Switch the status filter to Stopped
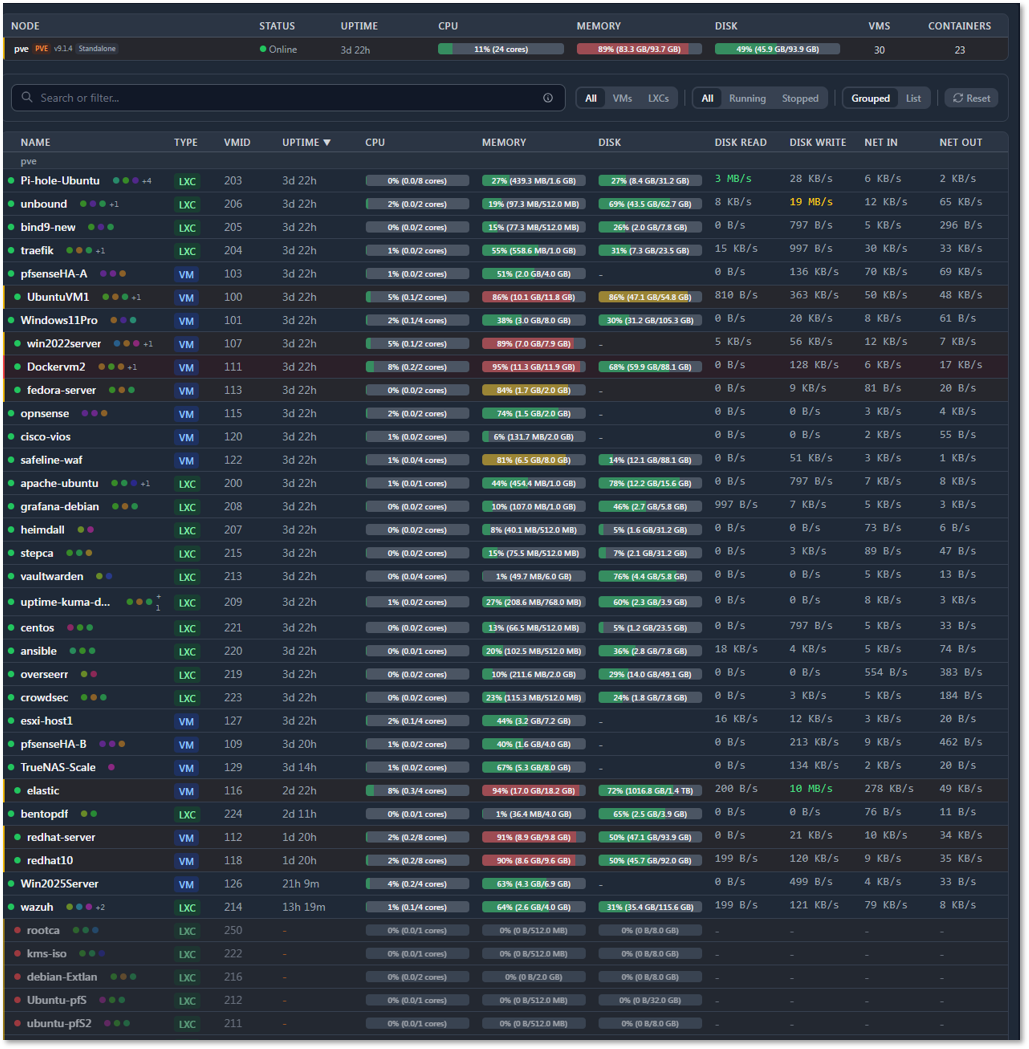1029x1049 pixels. click(x=800, y=97)
